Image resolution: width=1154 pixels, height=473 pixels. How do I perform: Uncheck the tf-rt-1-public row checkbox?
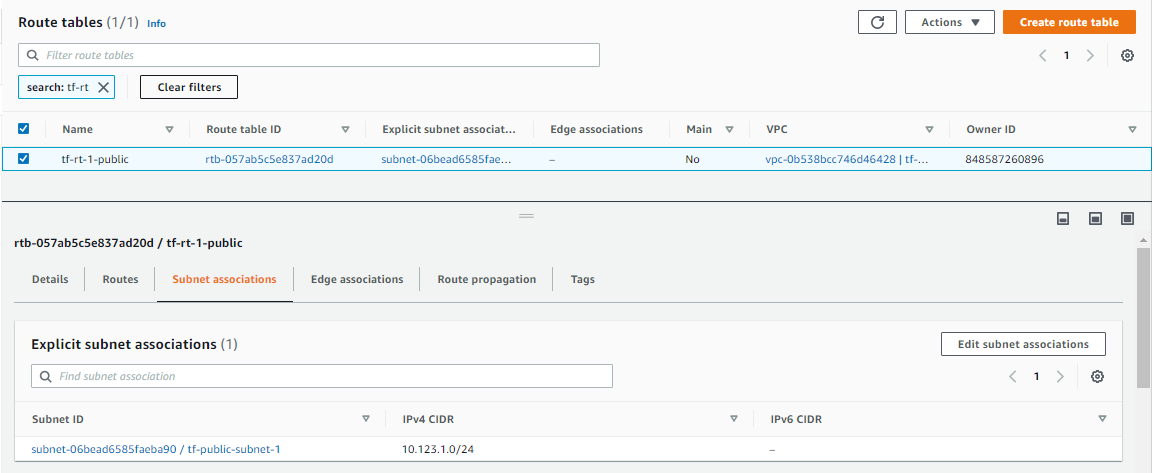(x=24, y=158)
